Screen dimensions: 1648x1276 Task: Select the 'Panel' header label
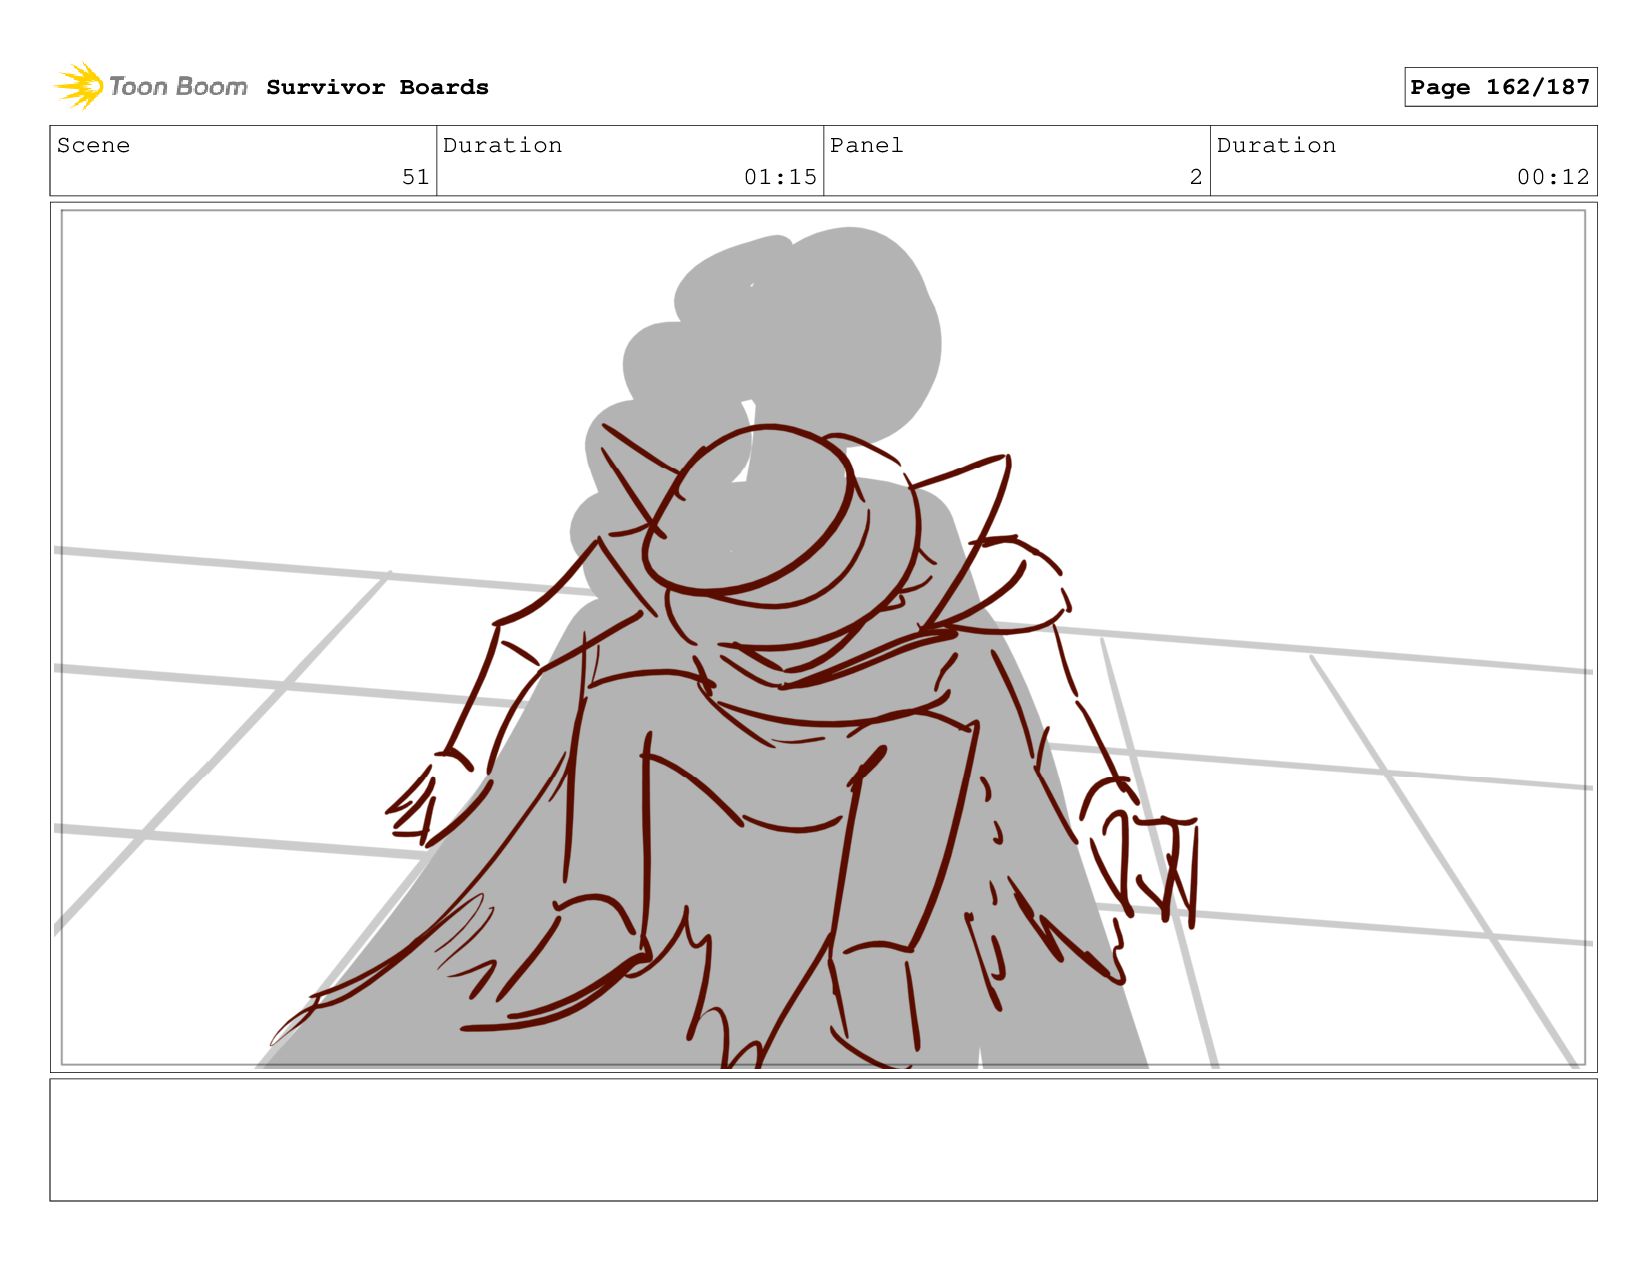coord(866,145)
